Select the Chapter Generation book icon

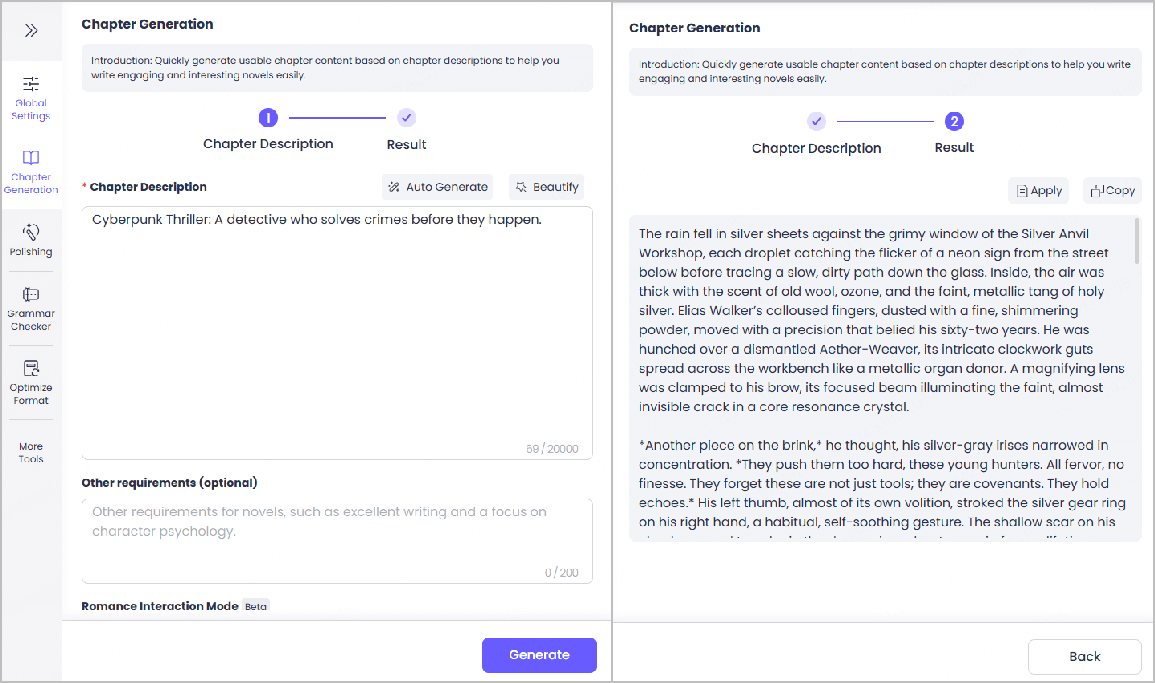31,158
